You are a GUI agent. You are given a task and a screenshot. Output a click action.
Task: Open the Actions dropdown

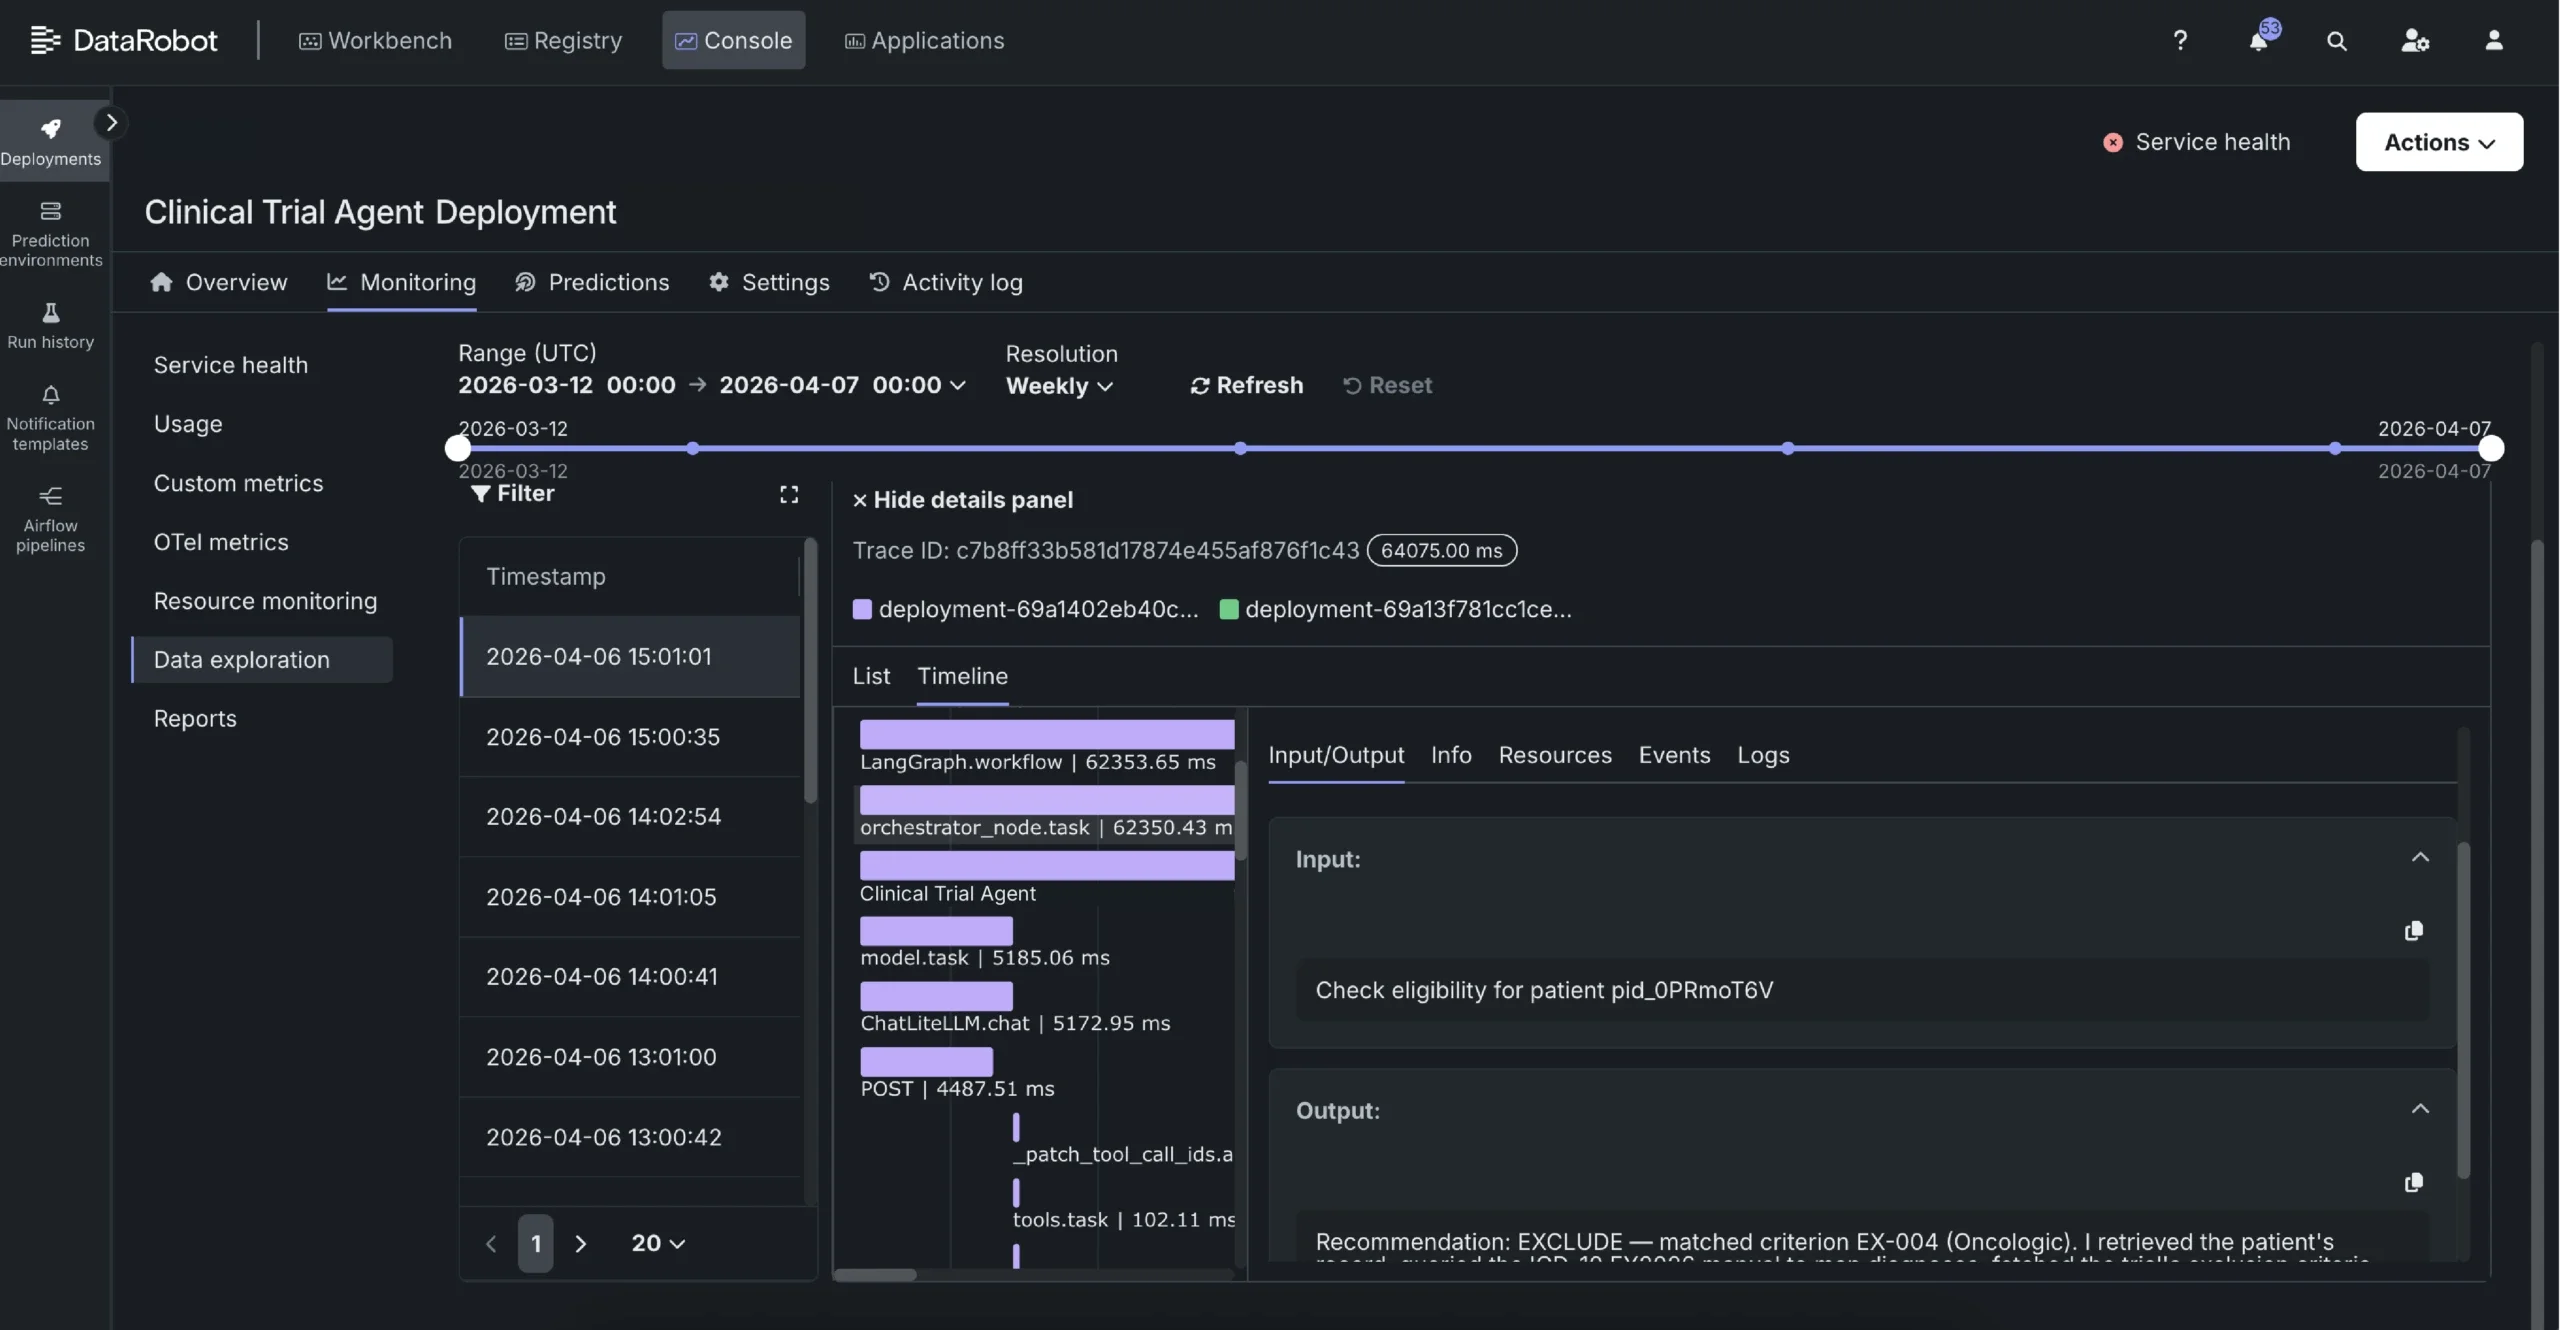pos(2439,142)
